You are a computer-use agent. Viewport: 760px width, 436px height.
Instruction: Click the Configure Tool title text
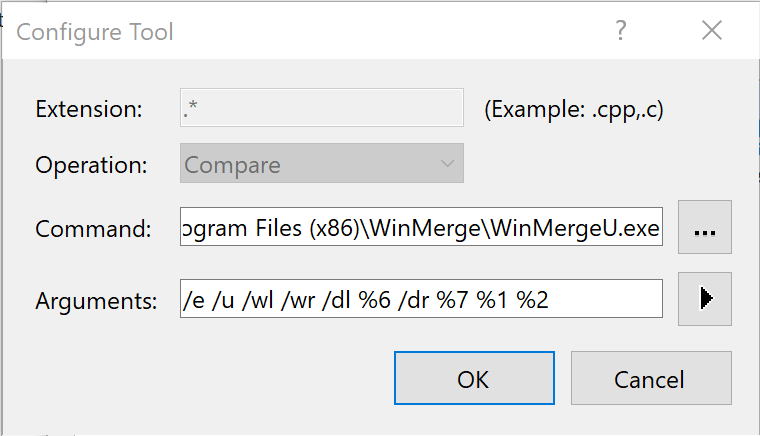pos(95,32)
